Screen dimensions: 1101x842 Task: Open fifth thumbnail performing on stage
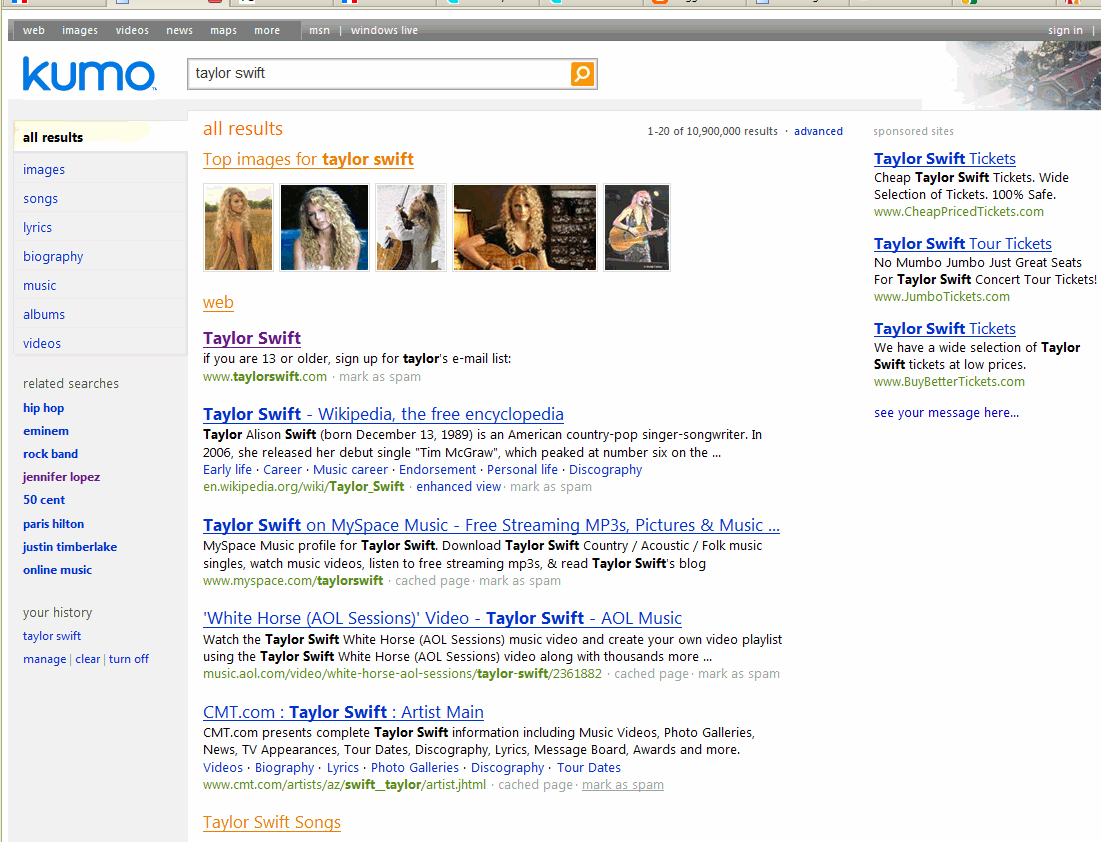pyautogui.click(x=637, y=228)
